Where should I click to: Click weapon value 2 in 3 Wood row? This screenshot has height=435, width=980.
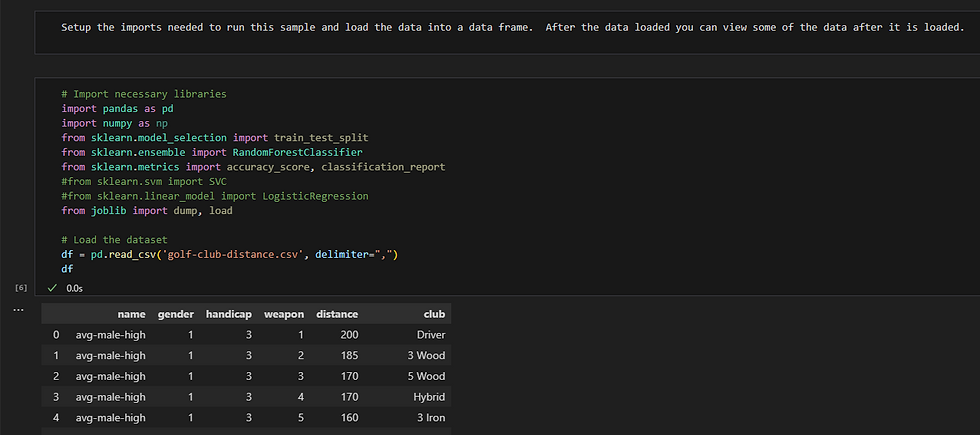click(x=301, y=355)
